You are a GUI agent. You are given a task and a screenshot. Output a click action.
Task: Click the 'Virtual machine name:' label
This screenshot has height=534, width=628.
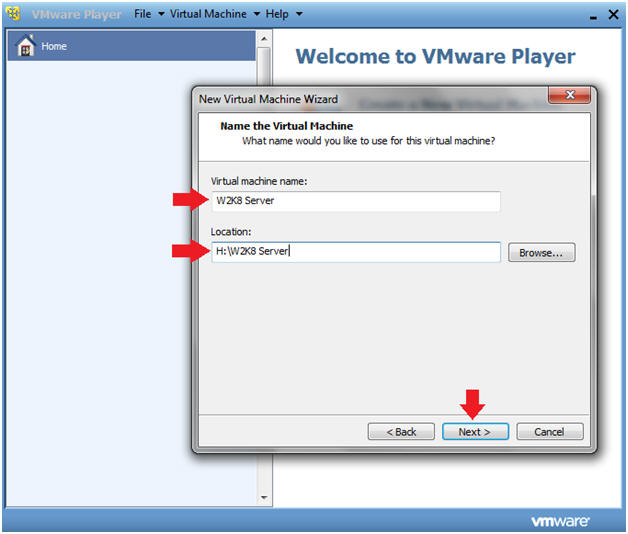[259, 181]
